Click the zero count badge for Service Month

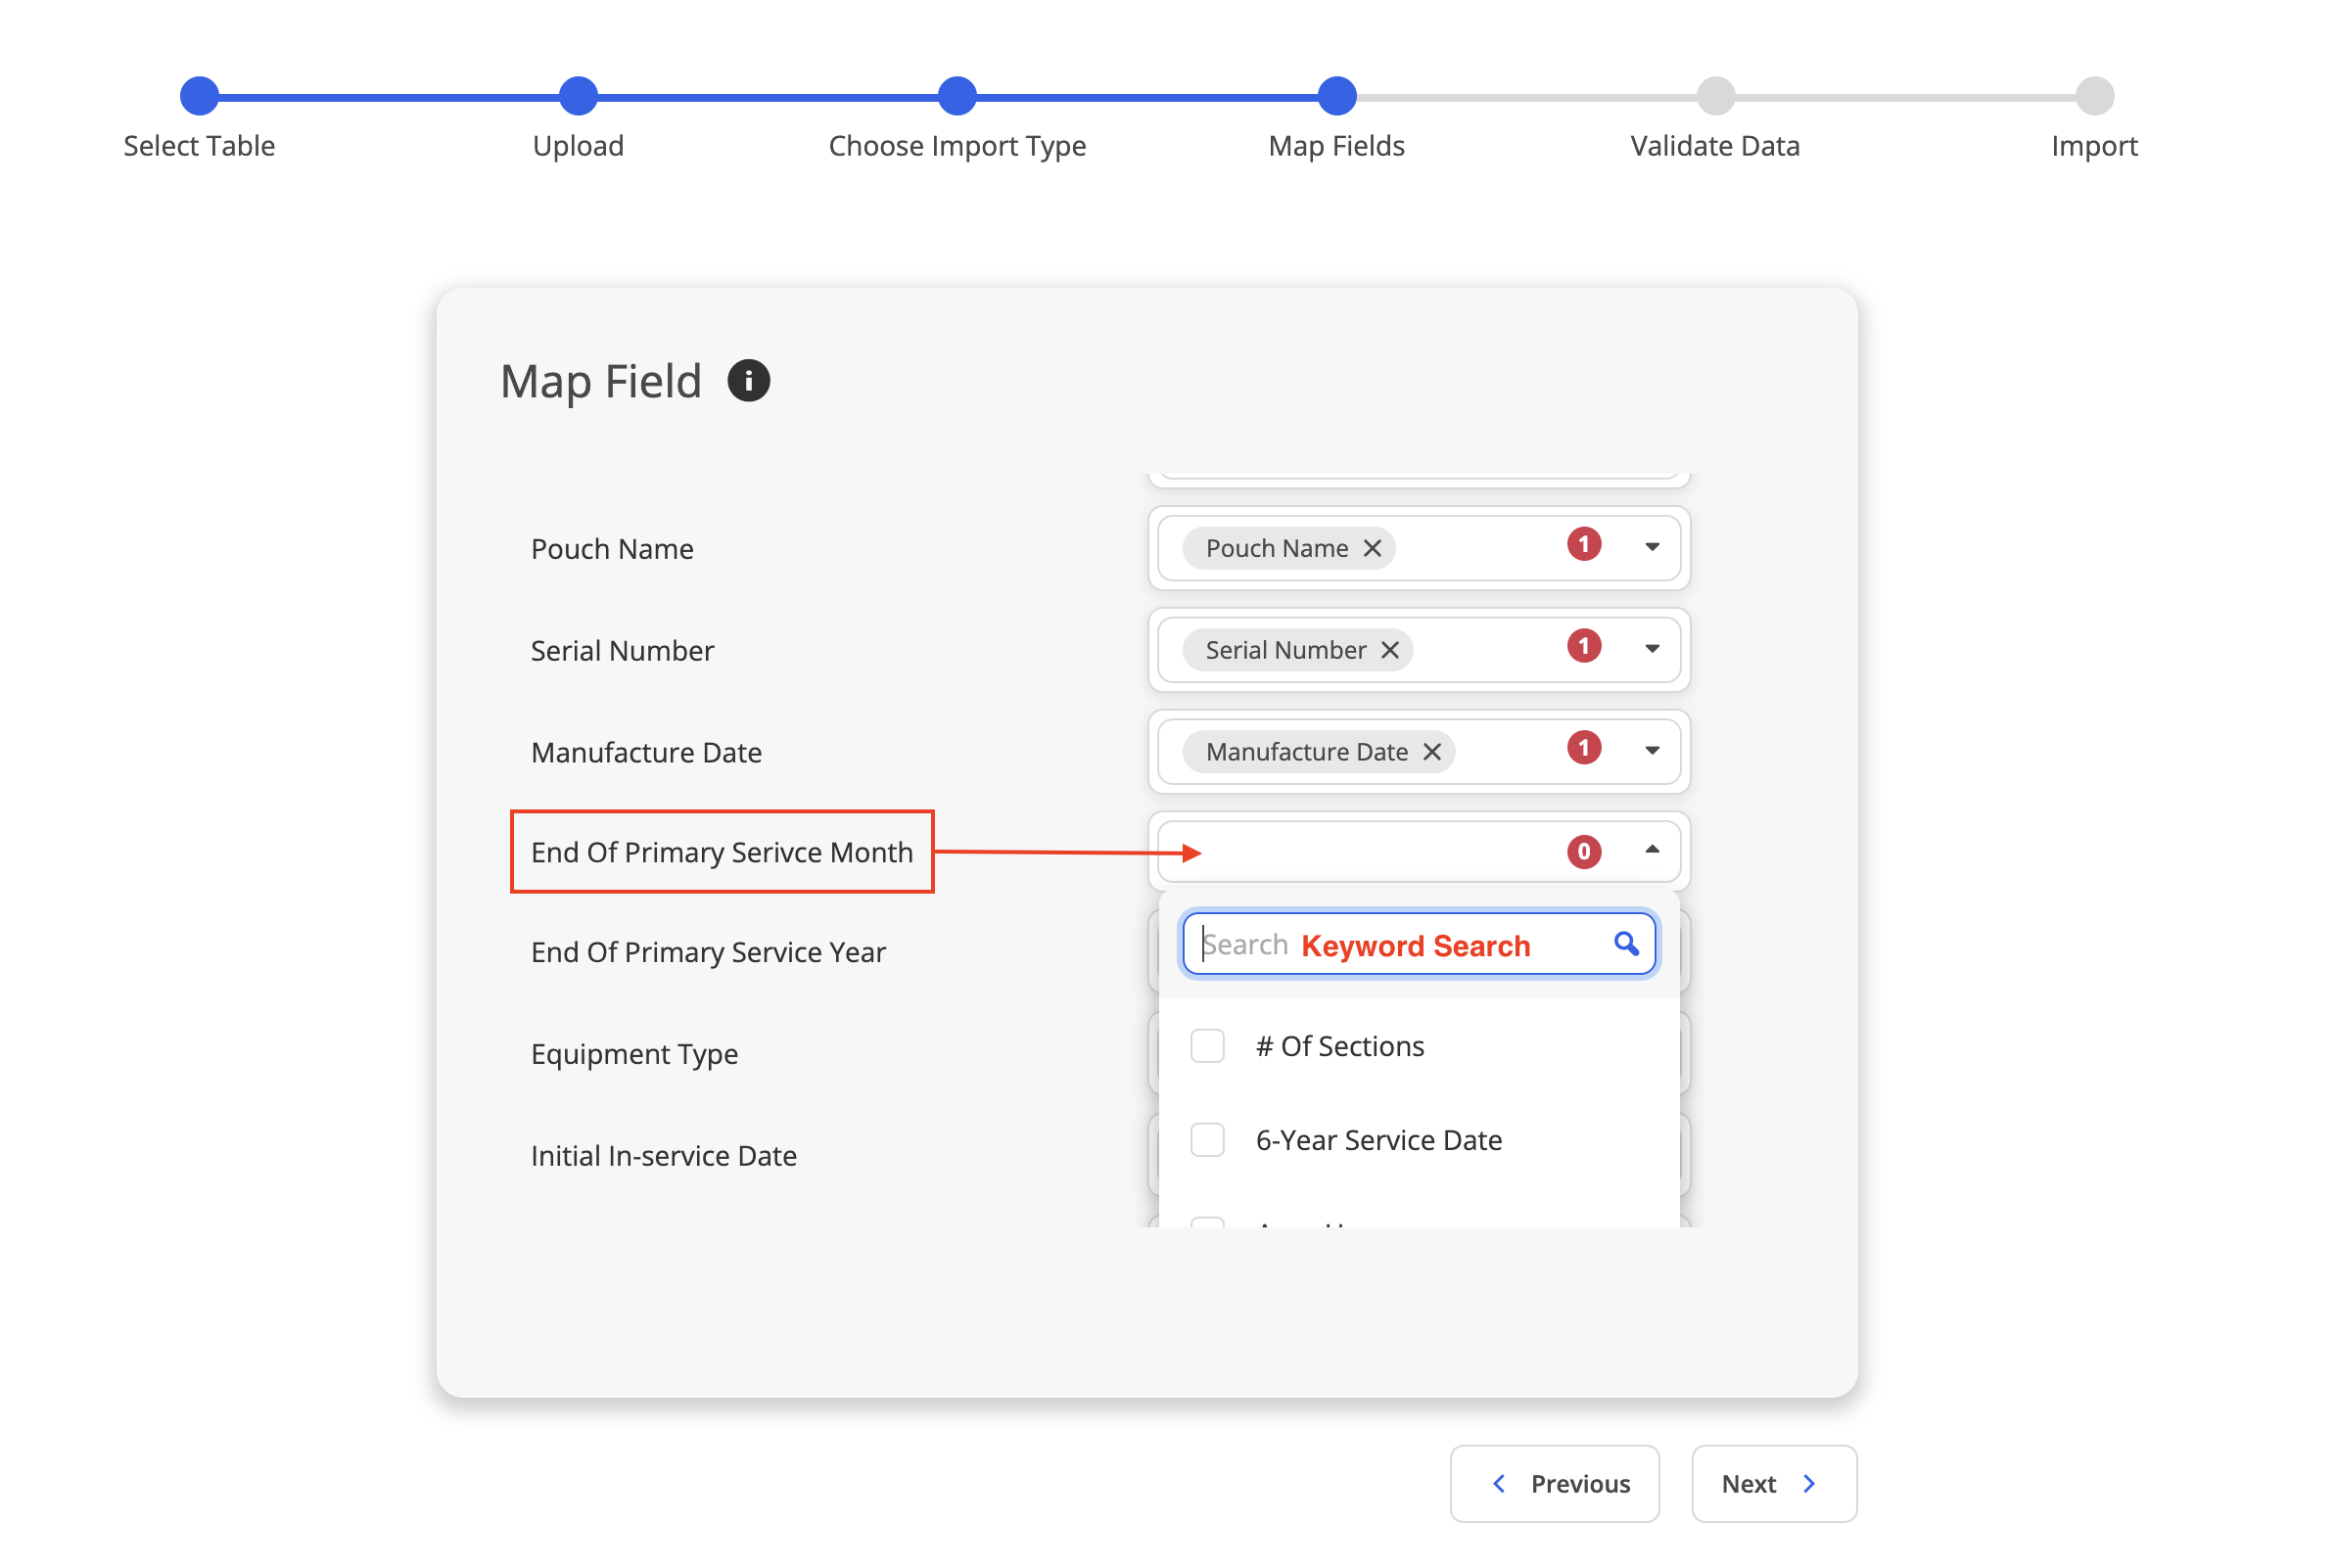coord(1584,852)
